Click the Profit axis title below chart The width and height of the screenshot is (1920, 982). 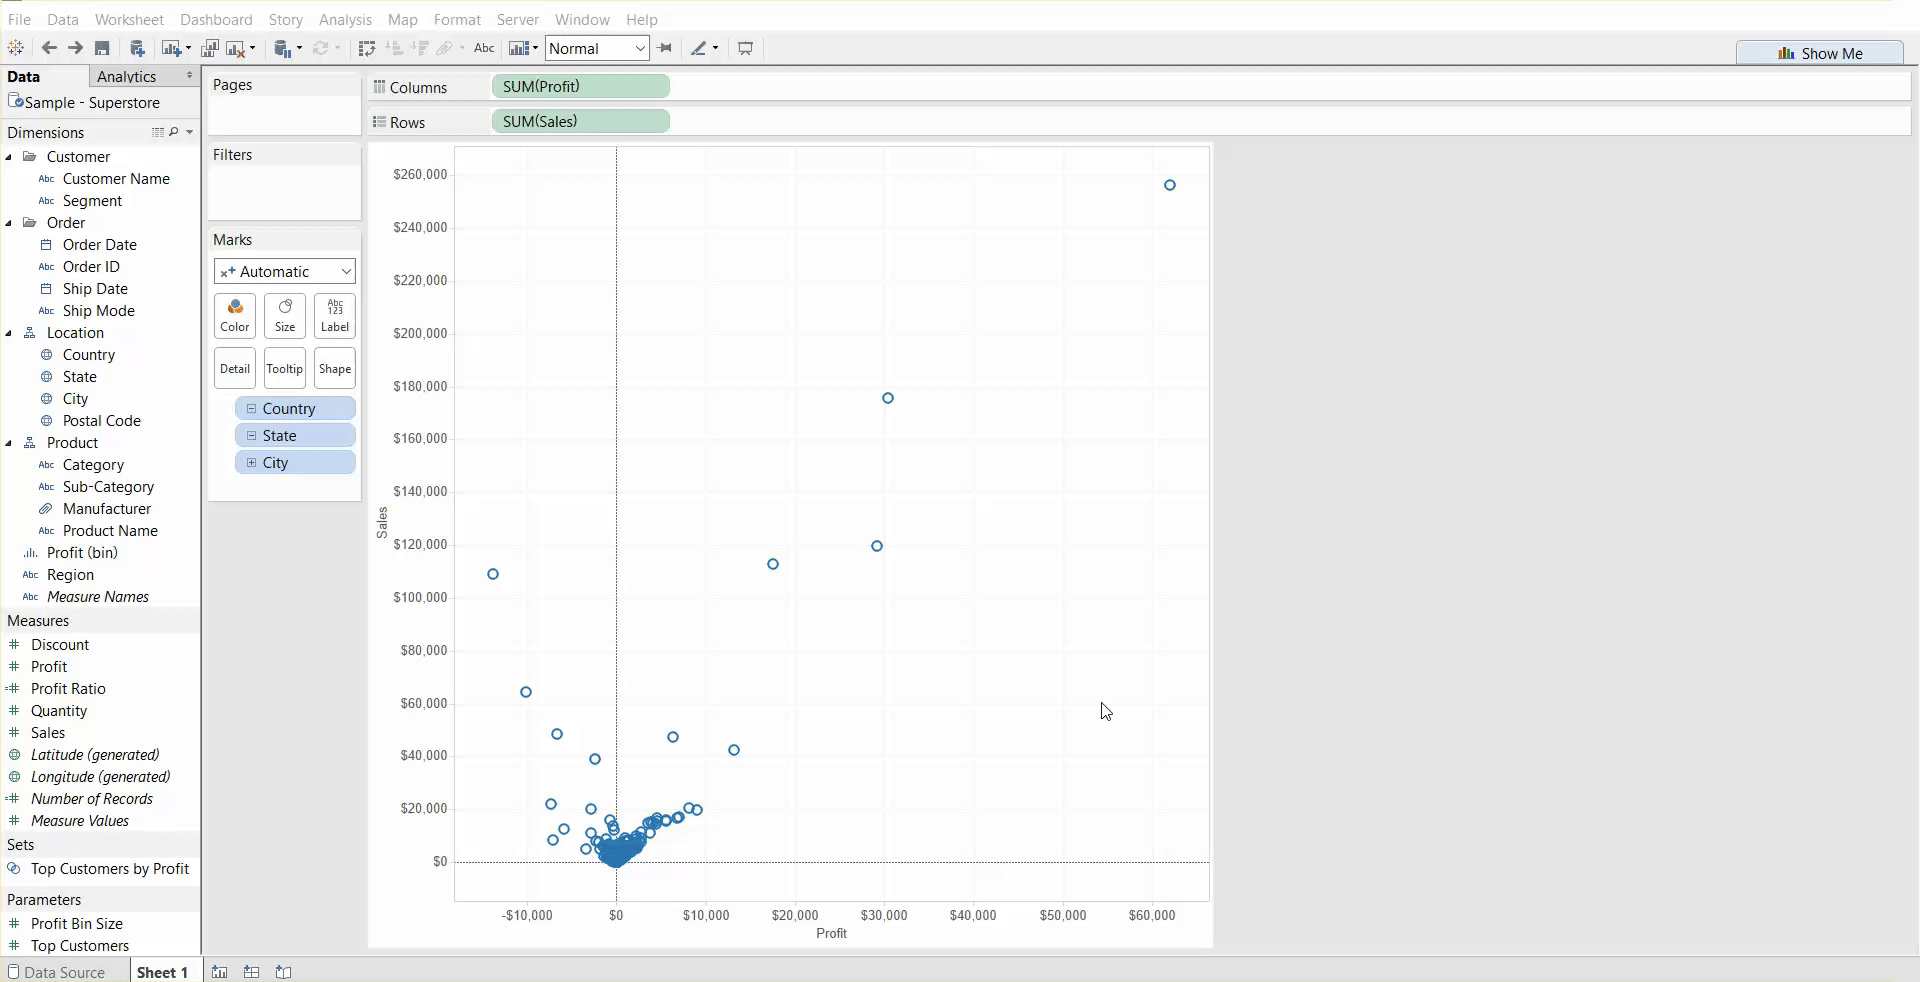tap(831, 933)
